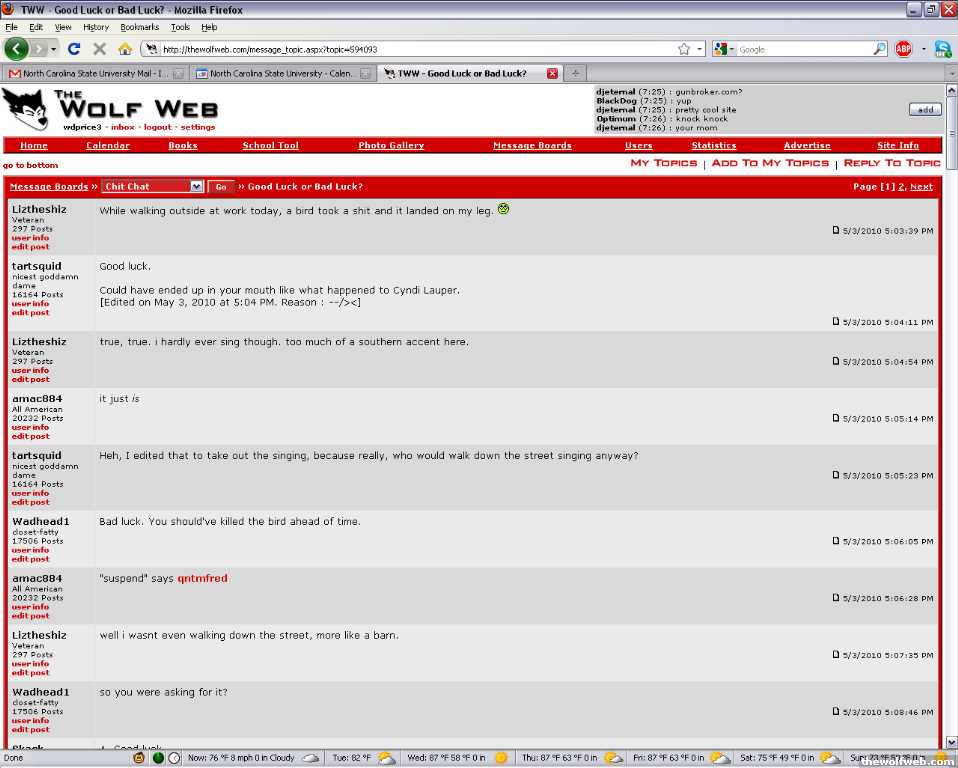Click post icon beside 5:03:39 PM timestamp

[x=836, y=230]
